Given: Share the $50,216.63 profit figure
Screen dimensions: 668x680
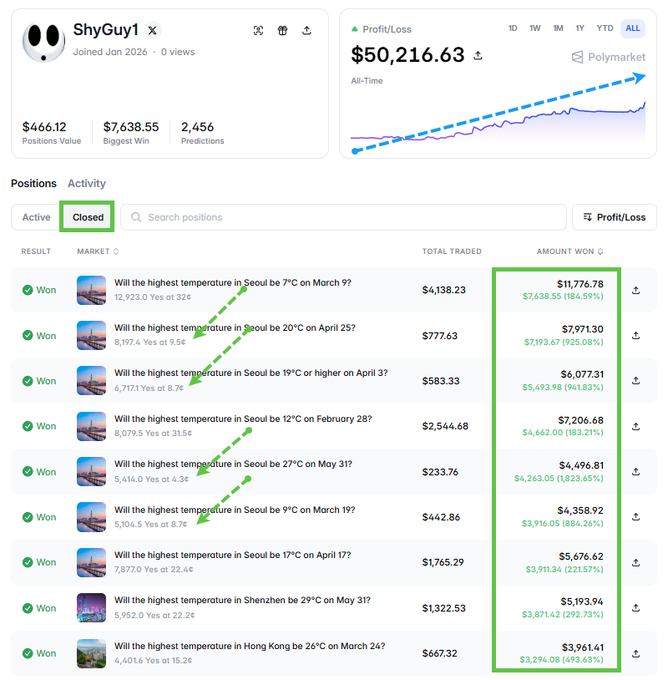Looking at the screenshot, I should pyautogui.click(x=478, y=56).
